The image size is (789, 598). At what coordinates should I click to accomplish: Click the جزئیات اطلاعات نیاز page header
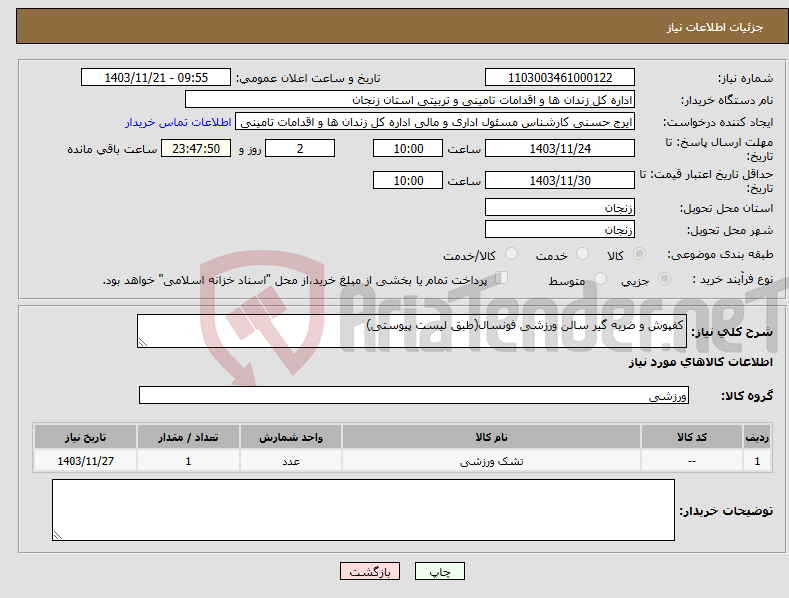pyautogui.click(x=715, y=27)
